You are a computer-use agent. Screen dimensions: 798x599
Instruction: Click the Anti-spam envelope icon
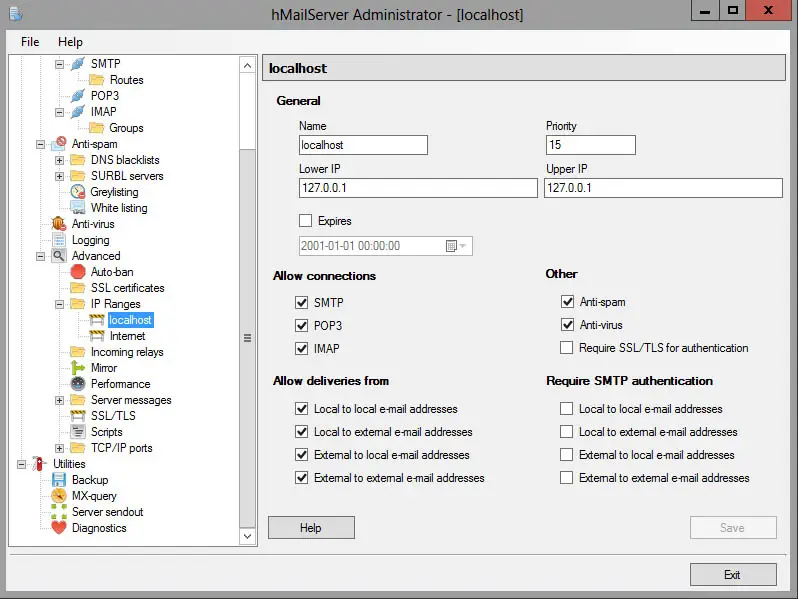pyautogui.click(x=59, y=144)
